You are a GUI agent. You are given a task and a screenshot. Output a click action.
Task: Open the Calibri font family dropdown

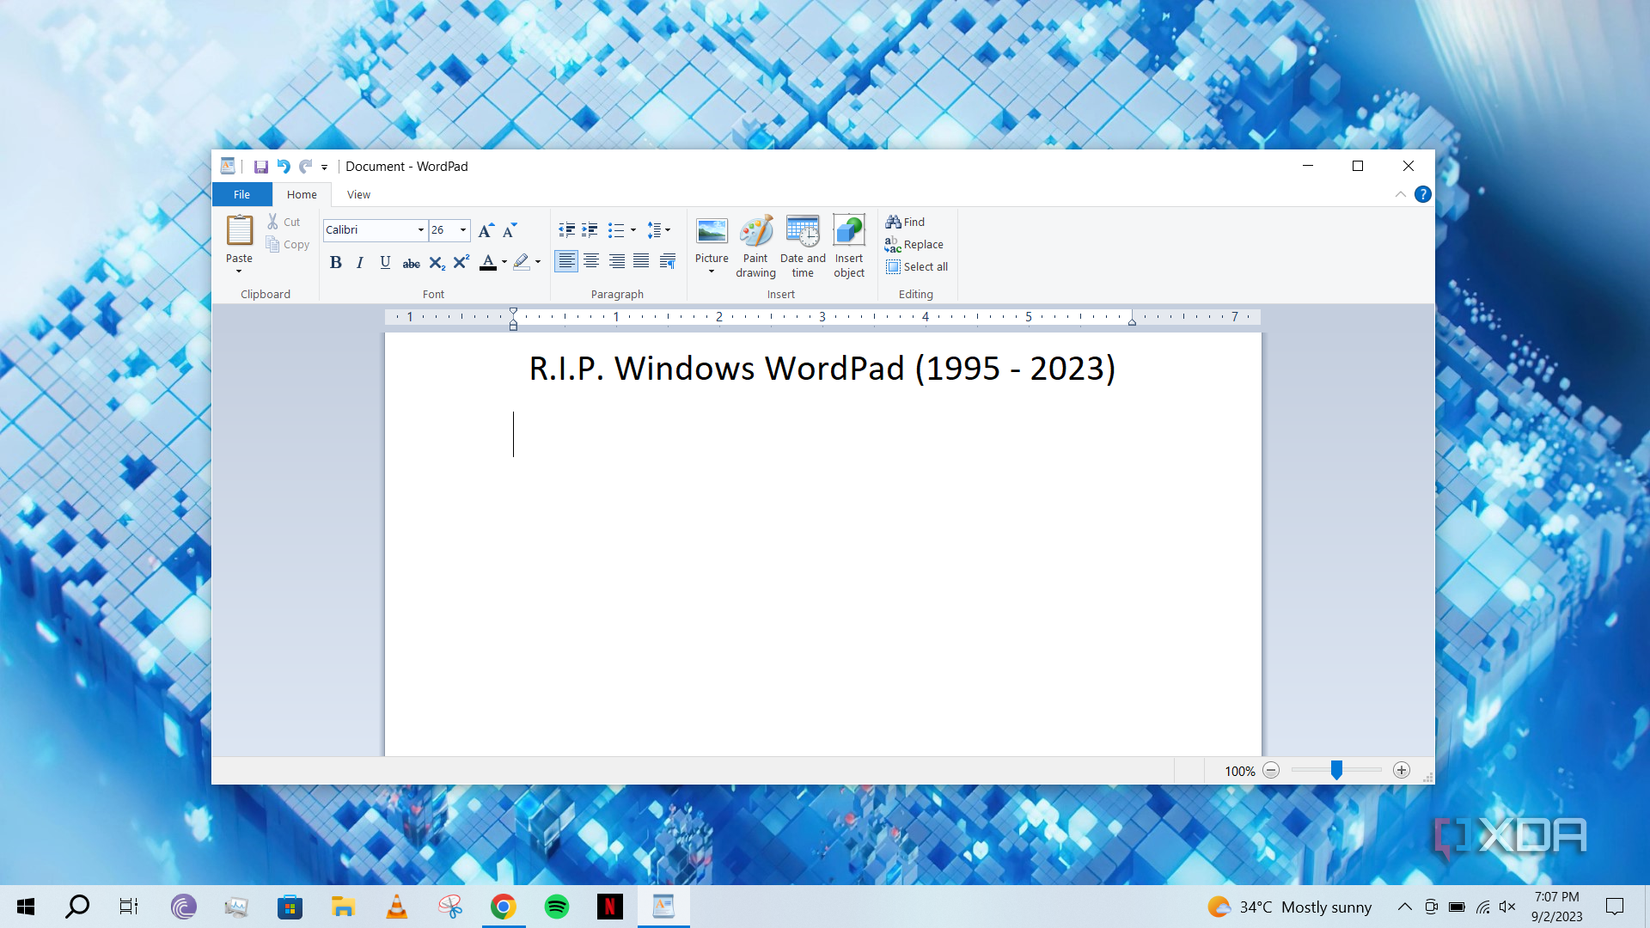(x=420, y=230)
